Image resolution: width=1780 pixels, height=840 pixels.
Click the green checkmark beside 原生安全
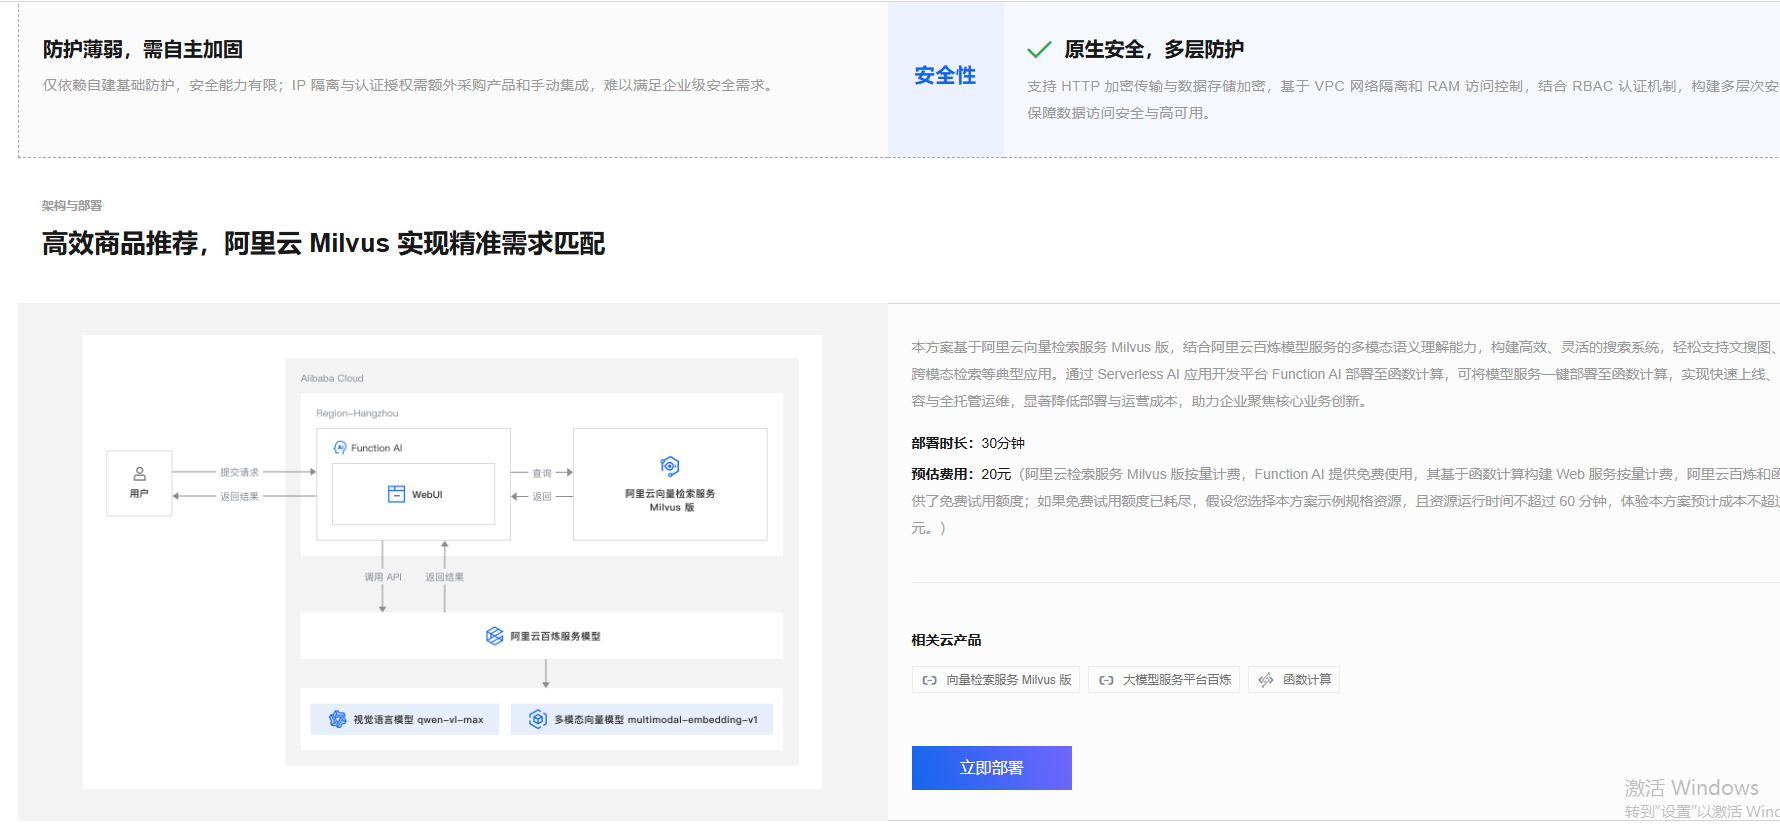(1039, 49)
